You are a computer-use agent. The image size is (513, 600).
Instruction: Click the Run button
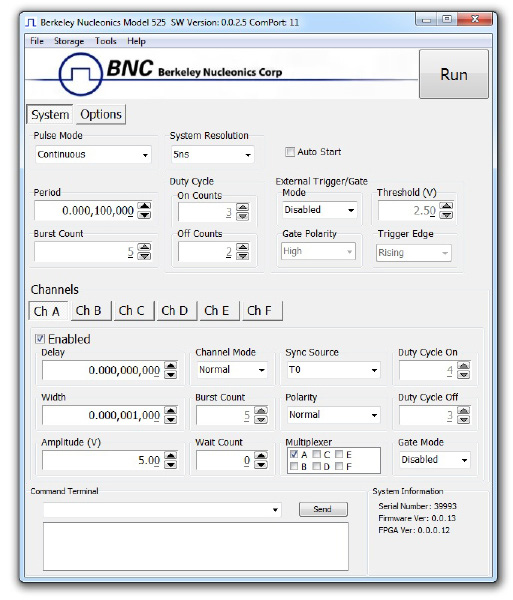coord(454,74)
